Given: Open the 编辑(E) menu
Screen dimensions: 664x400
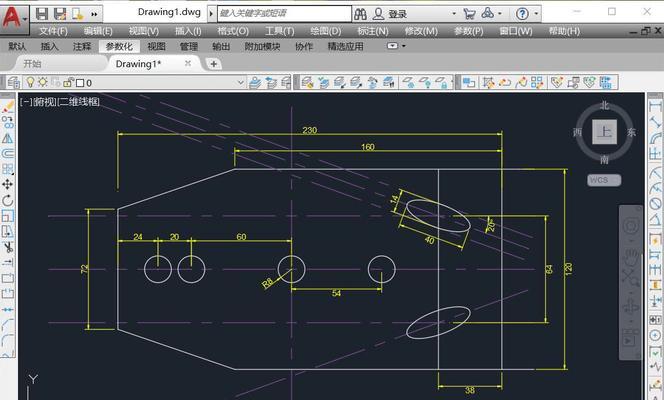Looking at the screenshot, I should [x=98, y=31].
